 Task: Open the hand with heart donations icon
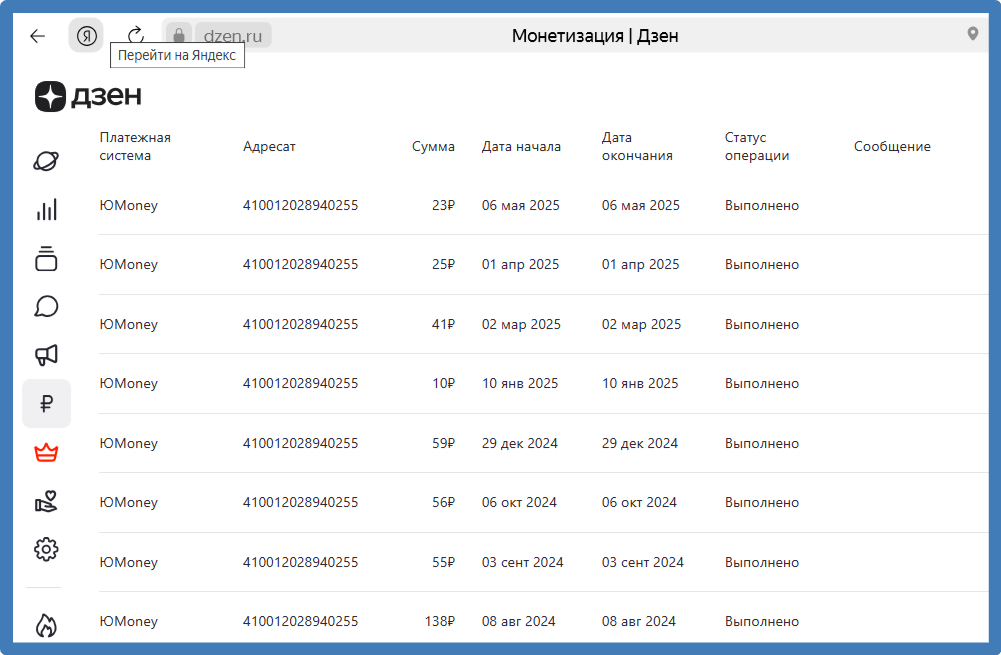click(x=46, y=501)
